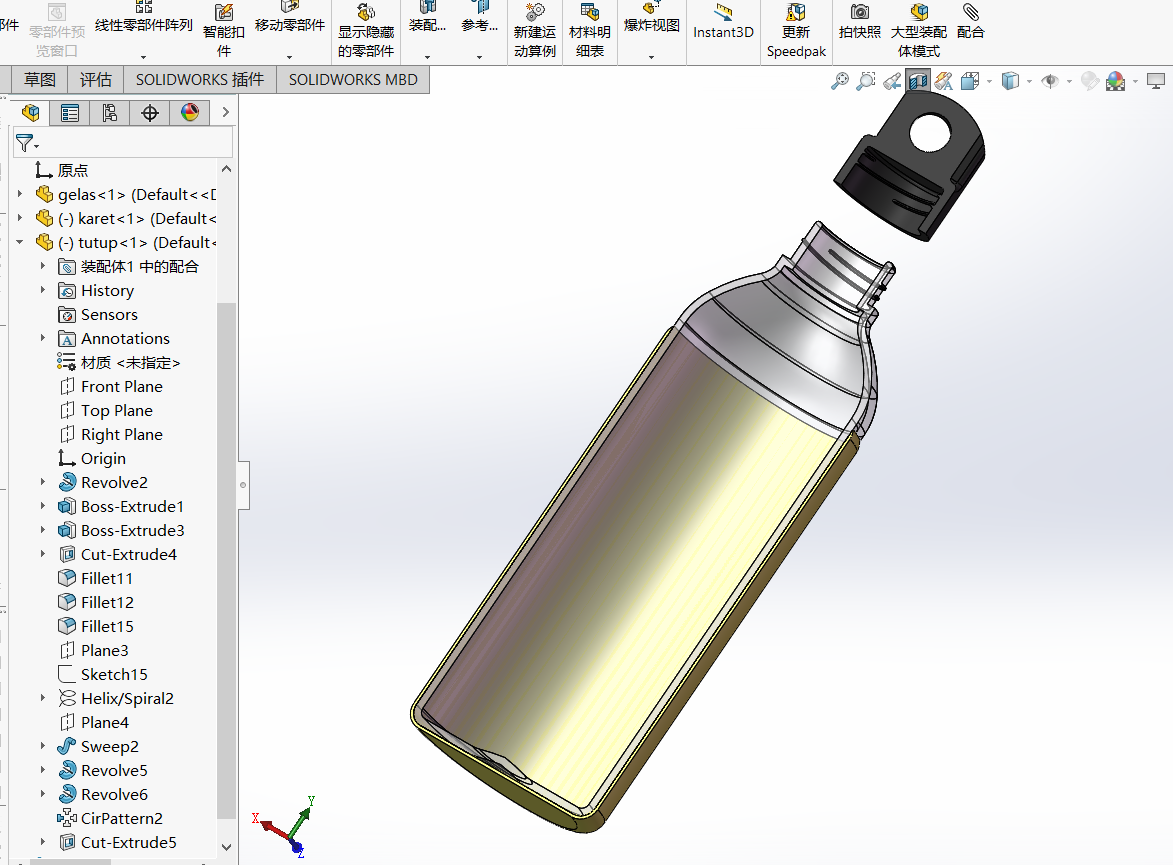1173x865 pixels.
Task: Click the 原点 origin item
Action: (61, 170)
